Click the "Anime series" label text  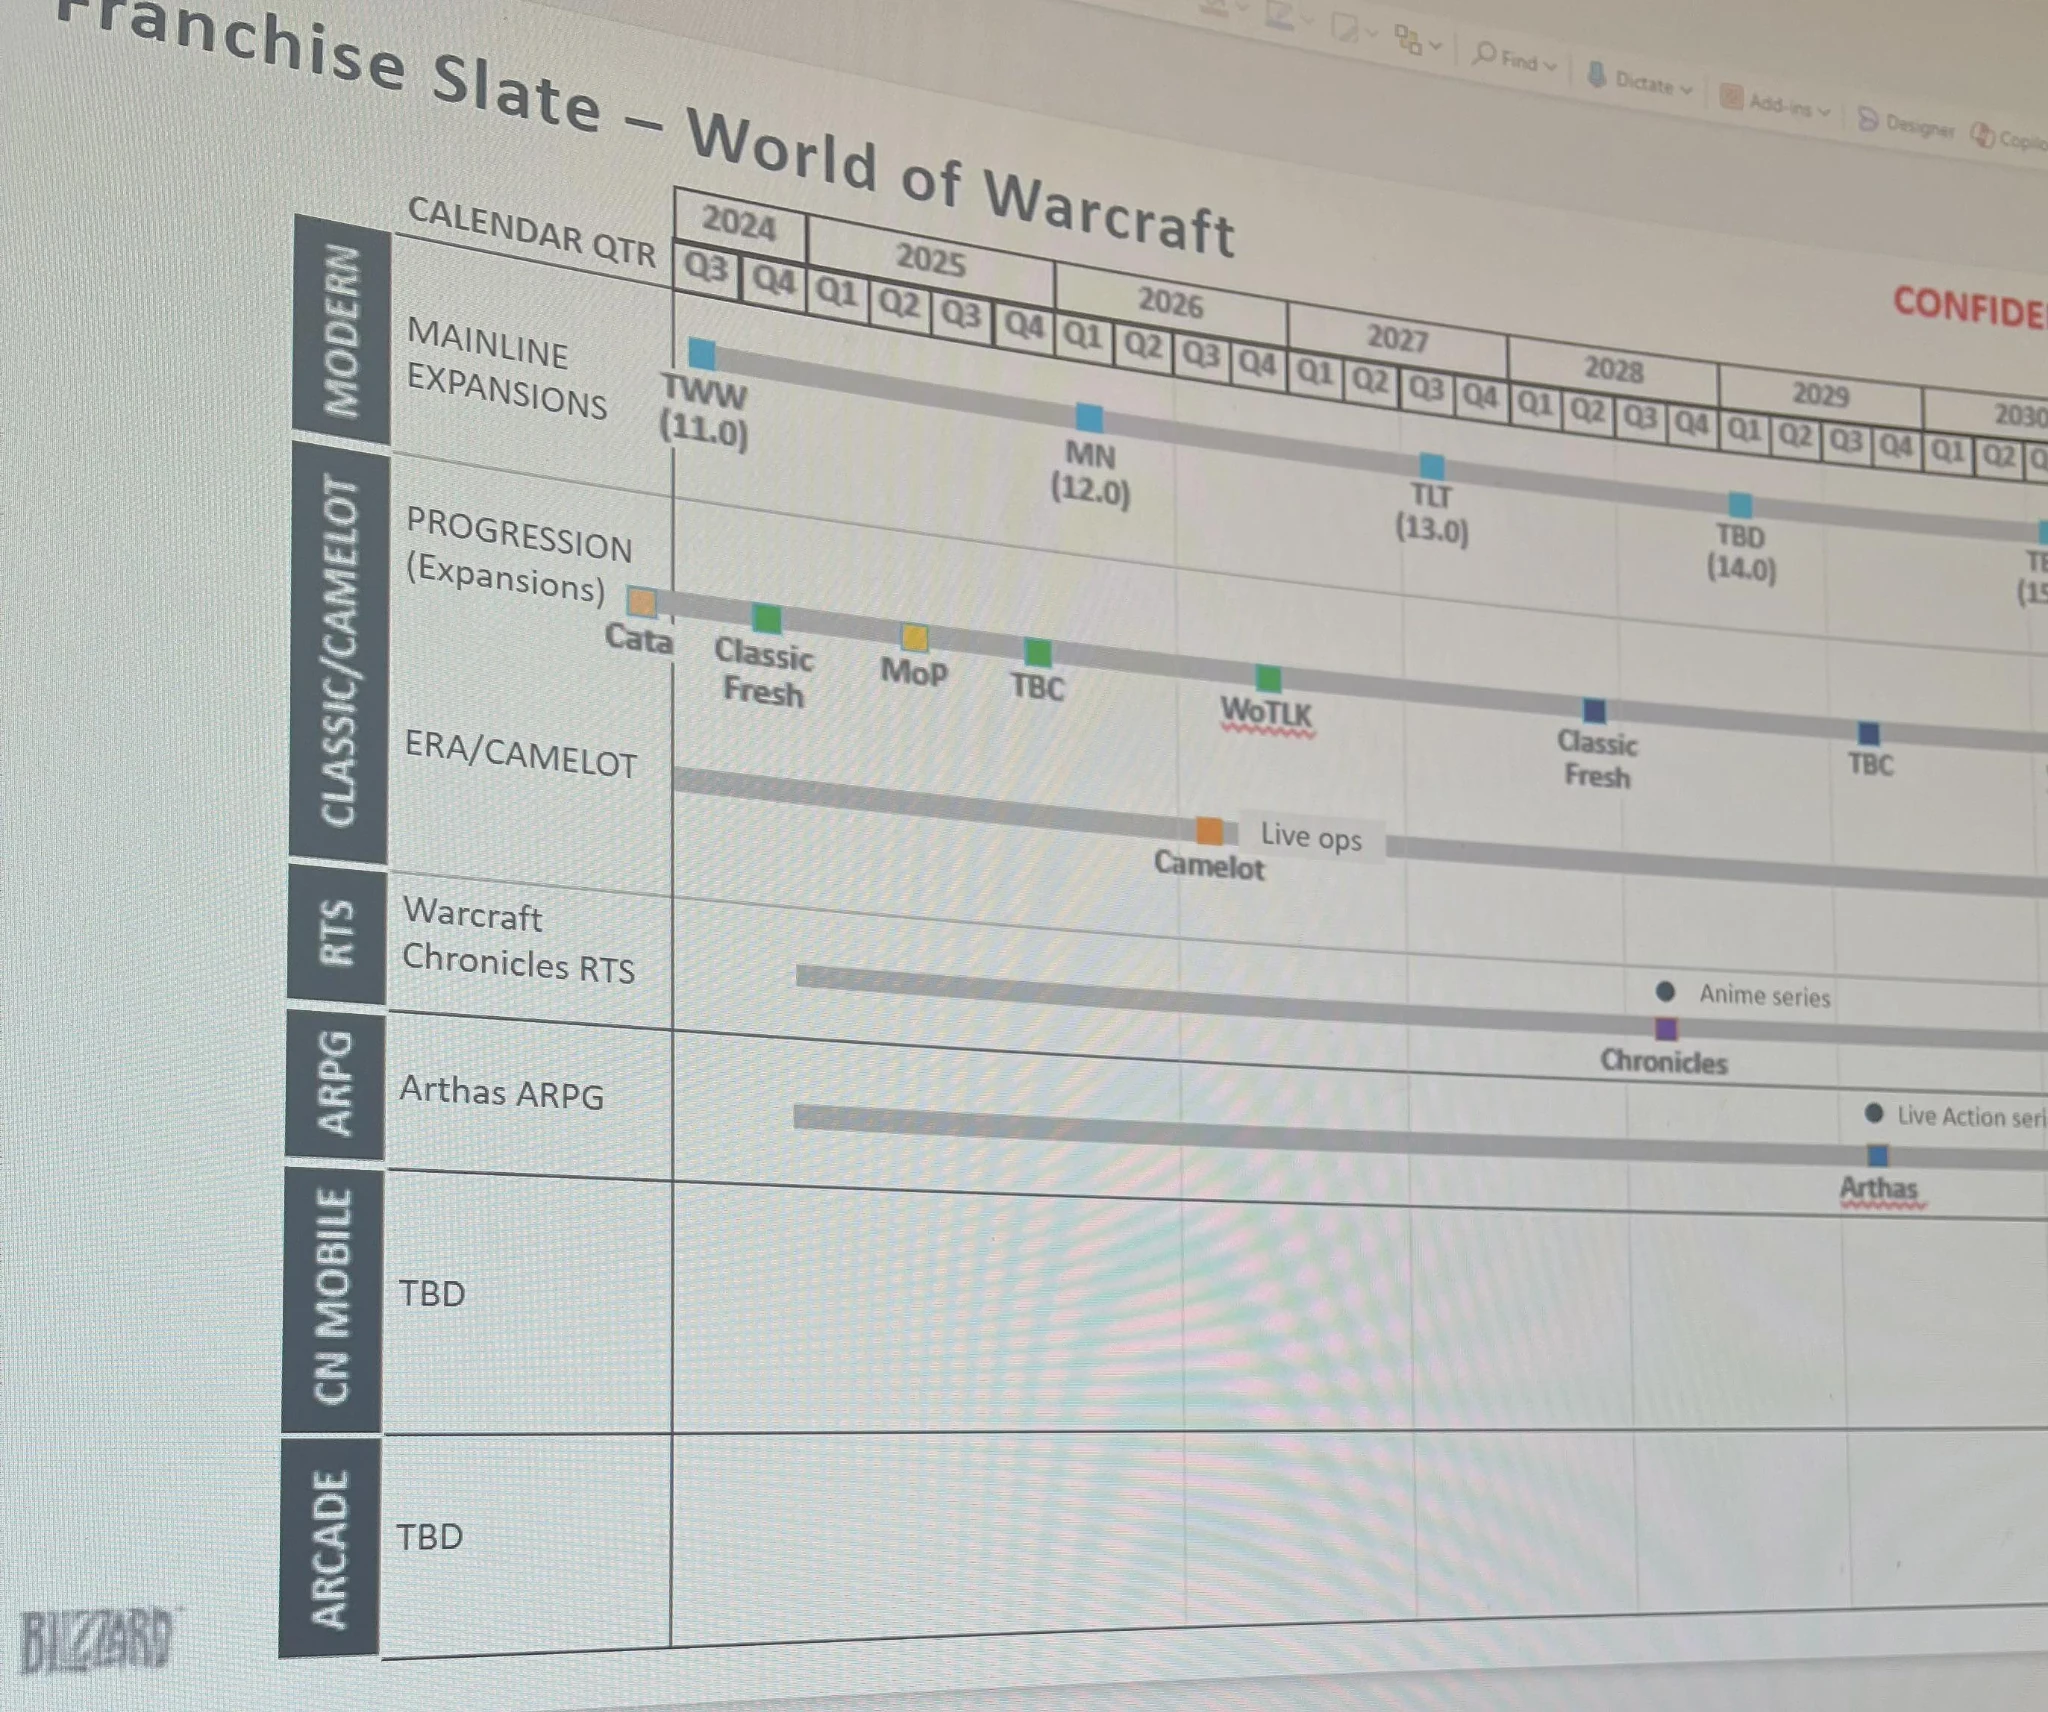pyautogui.click(x=1765, y=995)
